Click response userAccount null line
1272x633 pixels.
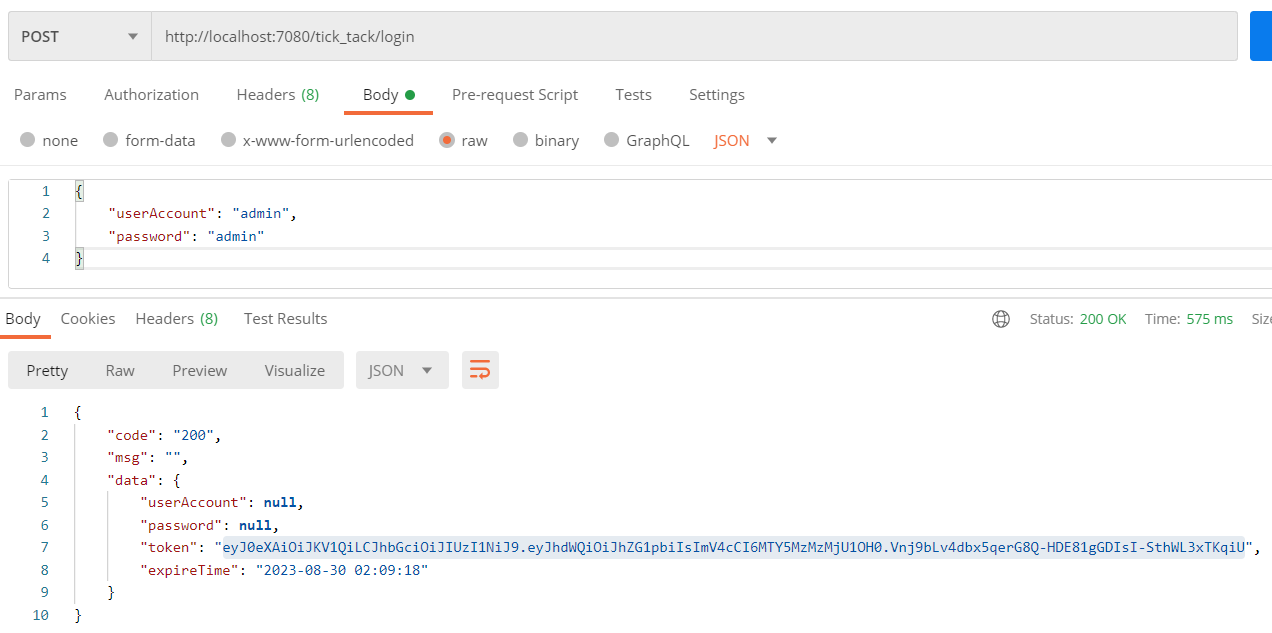point(222,502)
